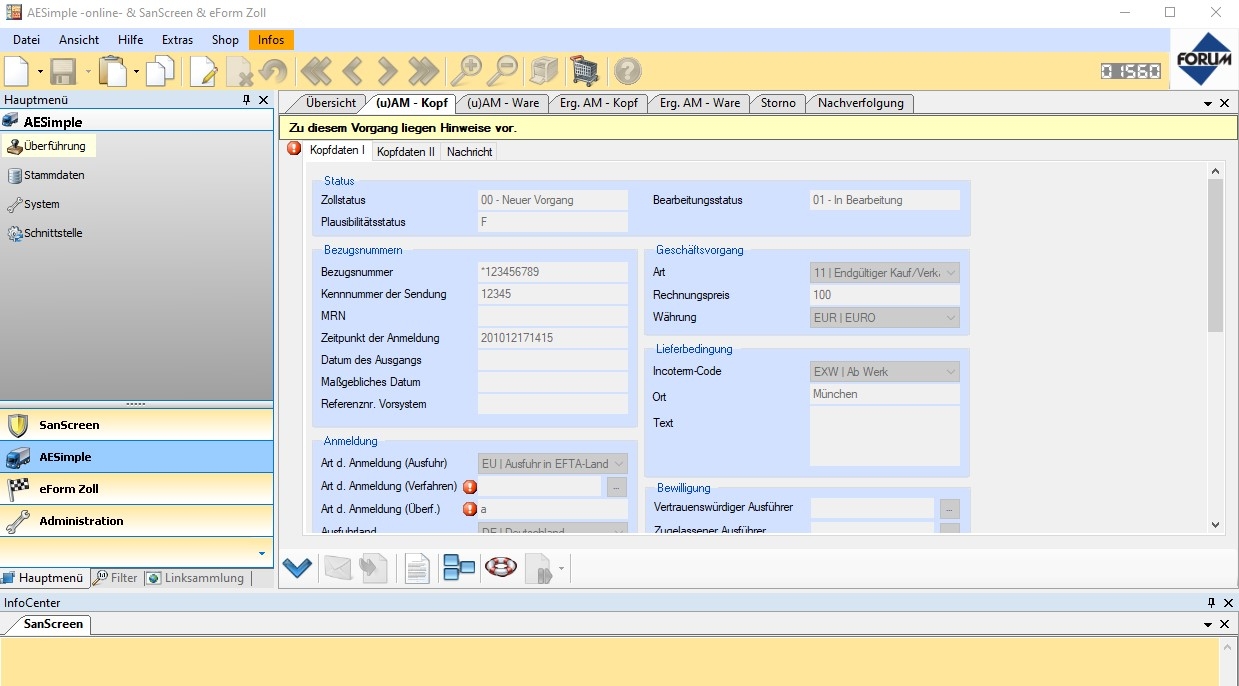Open the Datei menu

tap(26, 40)
